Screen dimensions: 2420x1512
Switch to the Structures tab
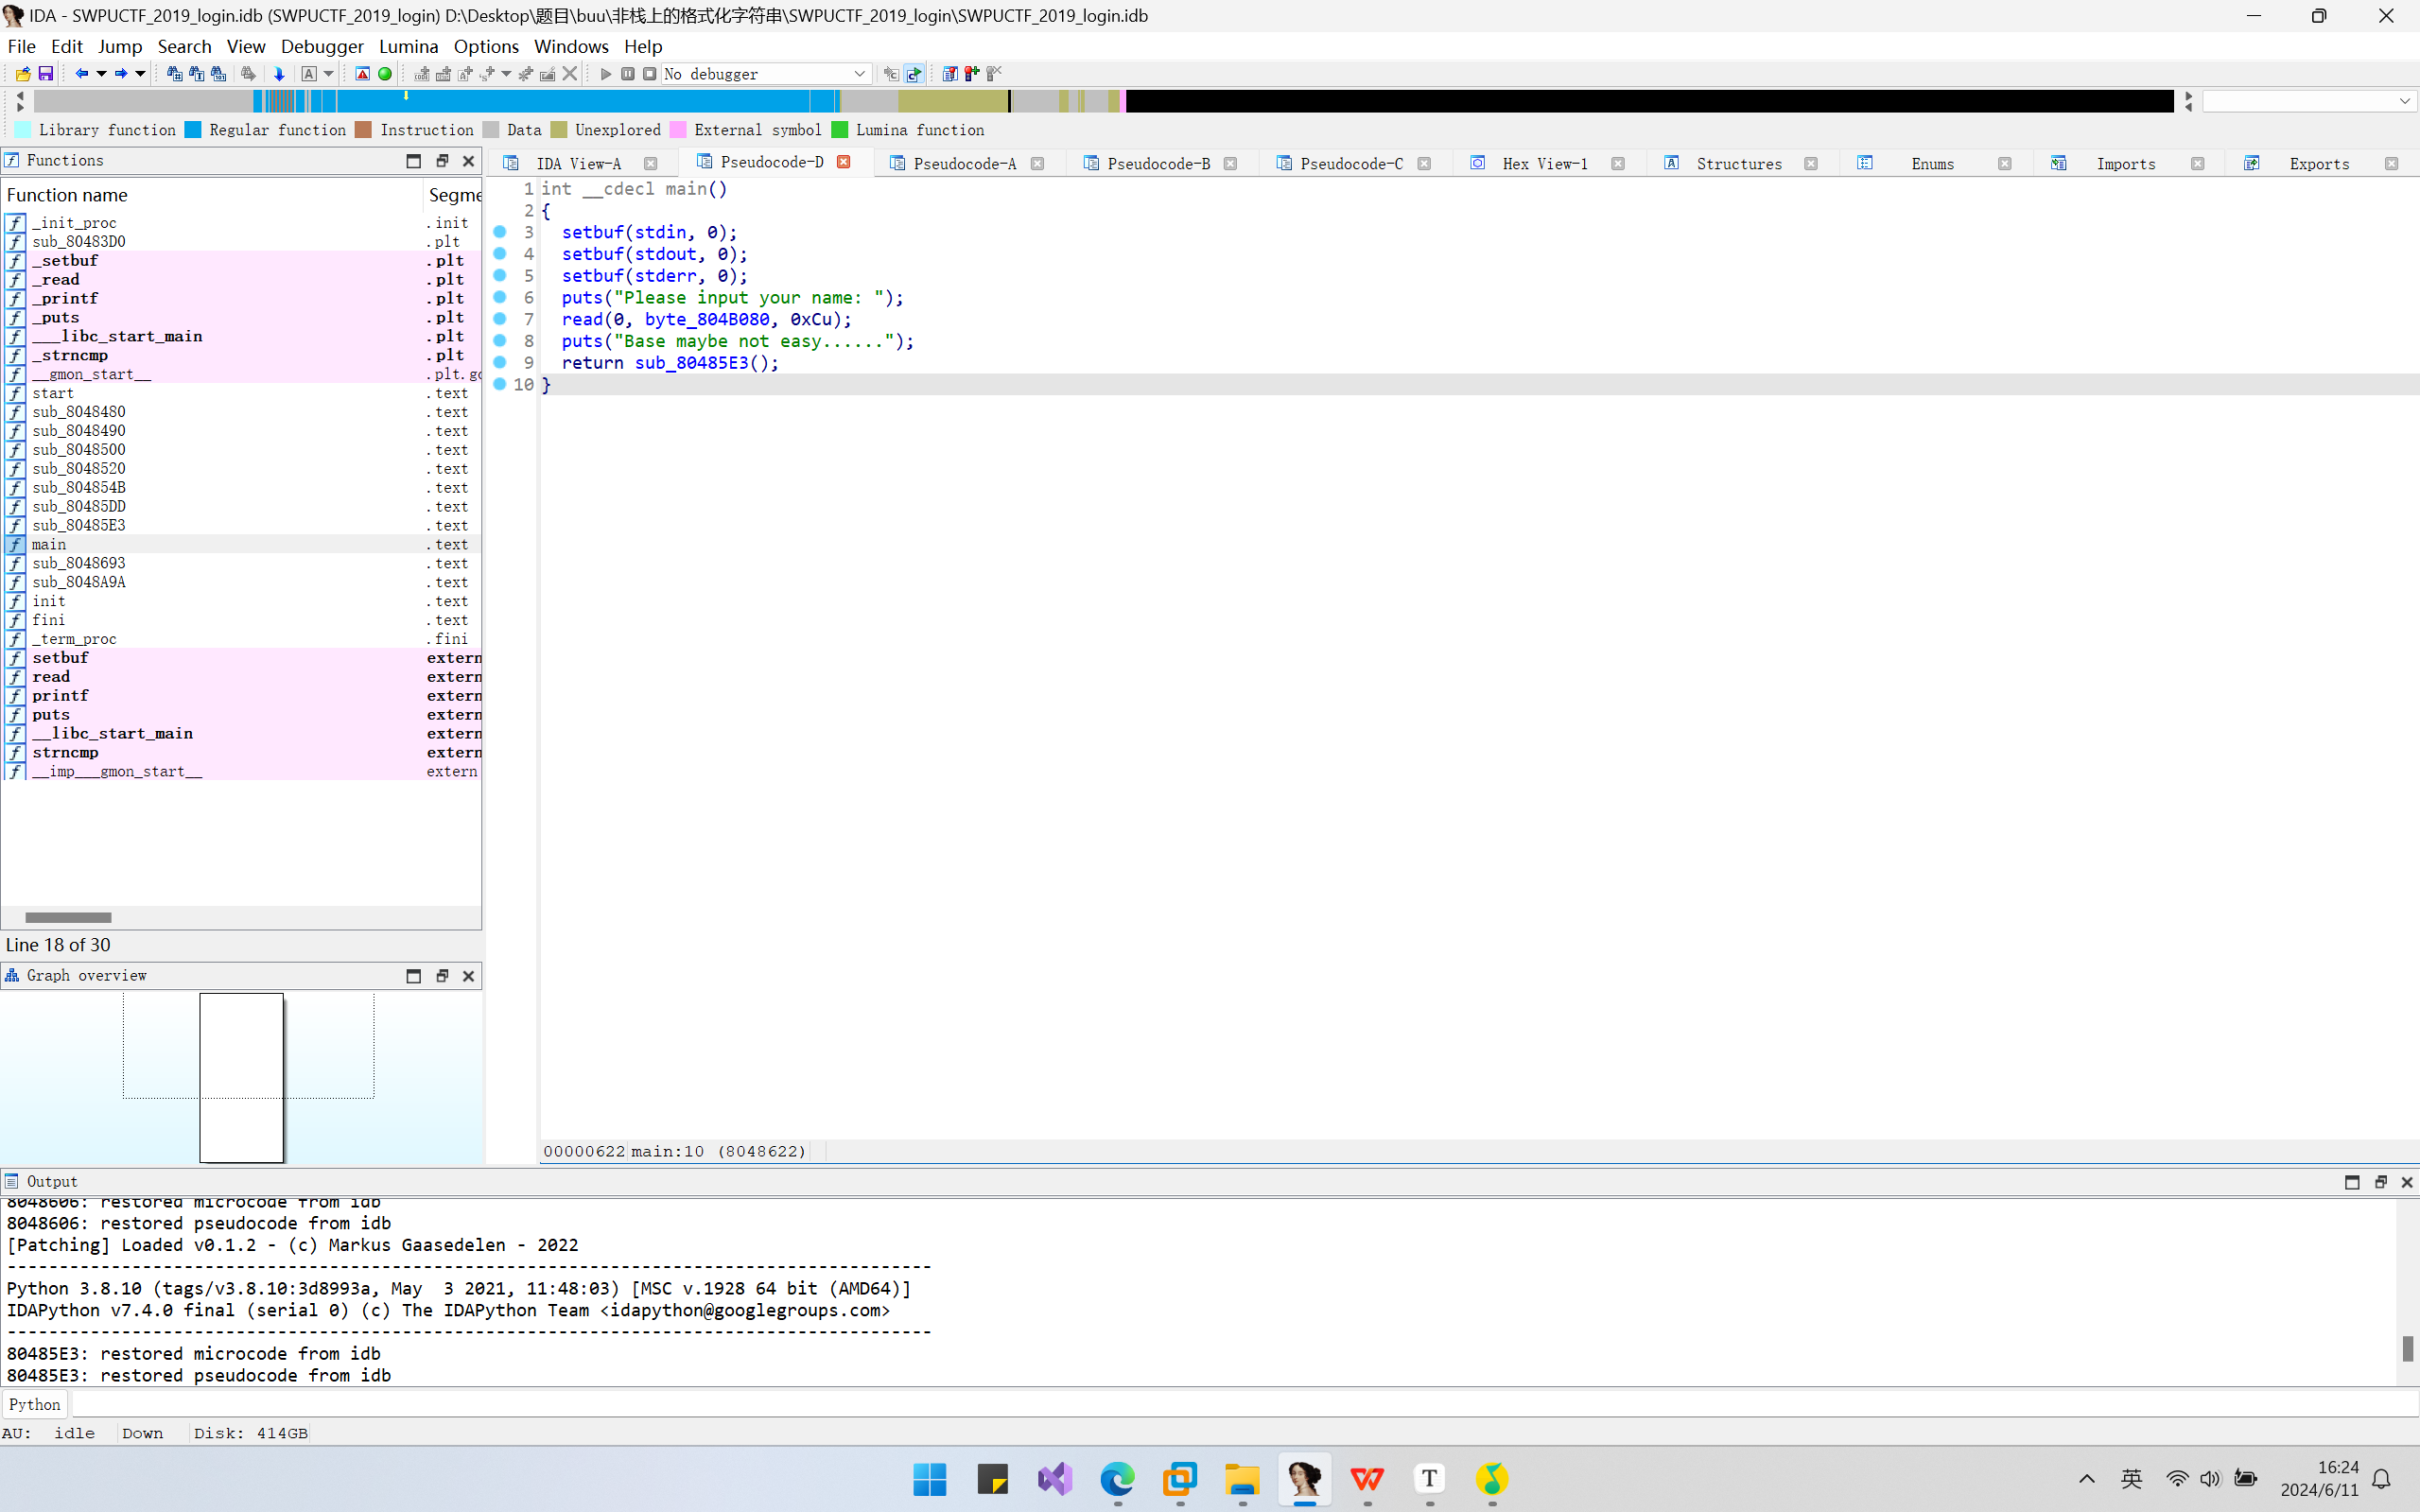1738,164
